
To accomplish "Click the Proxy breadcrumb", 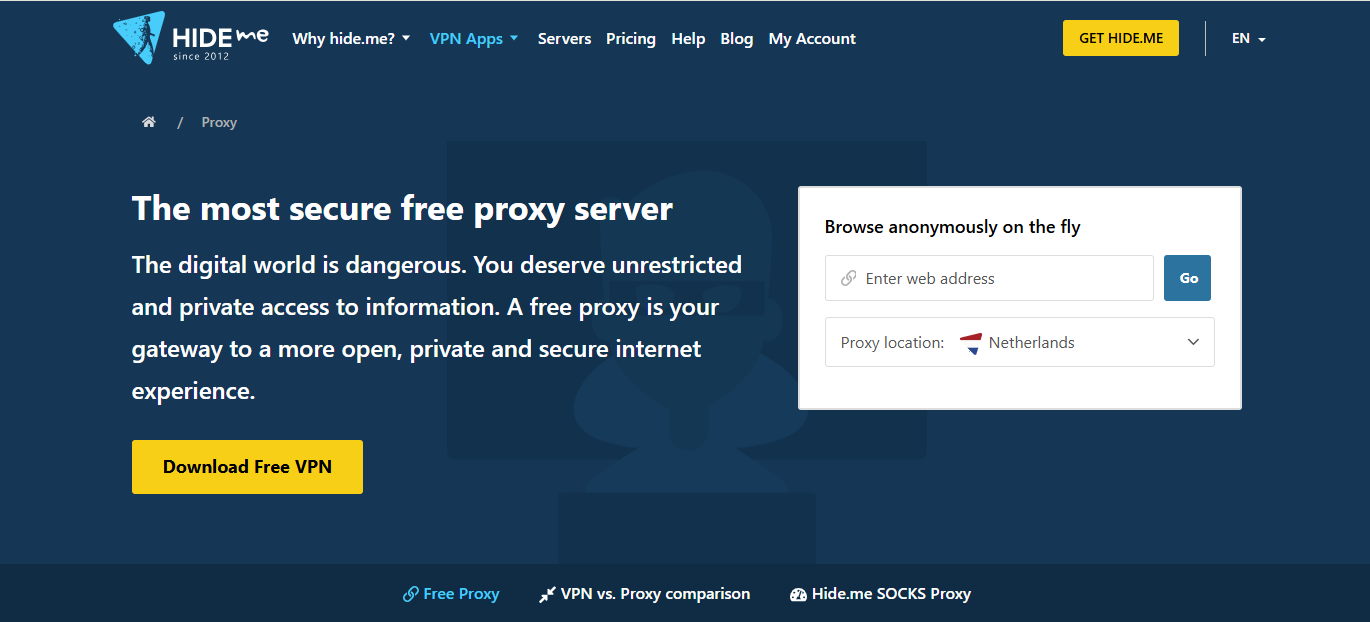I will 219,122.
